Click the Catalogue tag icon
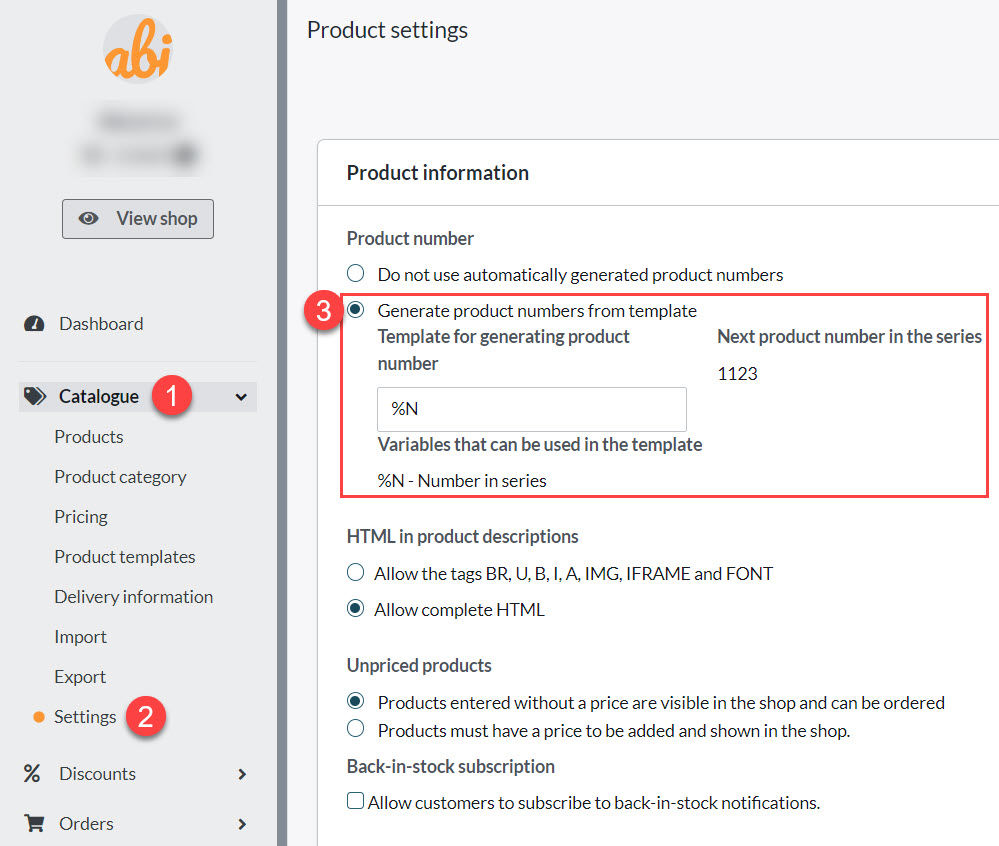The width and height of the screenshot is (999, 846). (35, 397)
